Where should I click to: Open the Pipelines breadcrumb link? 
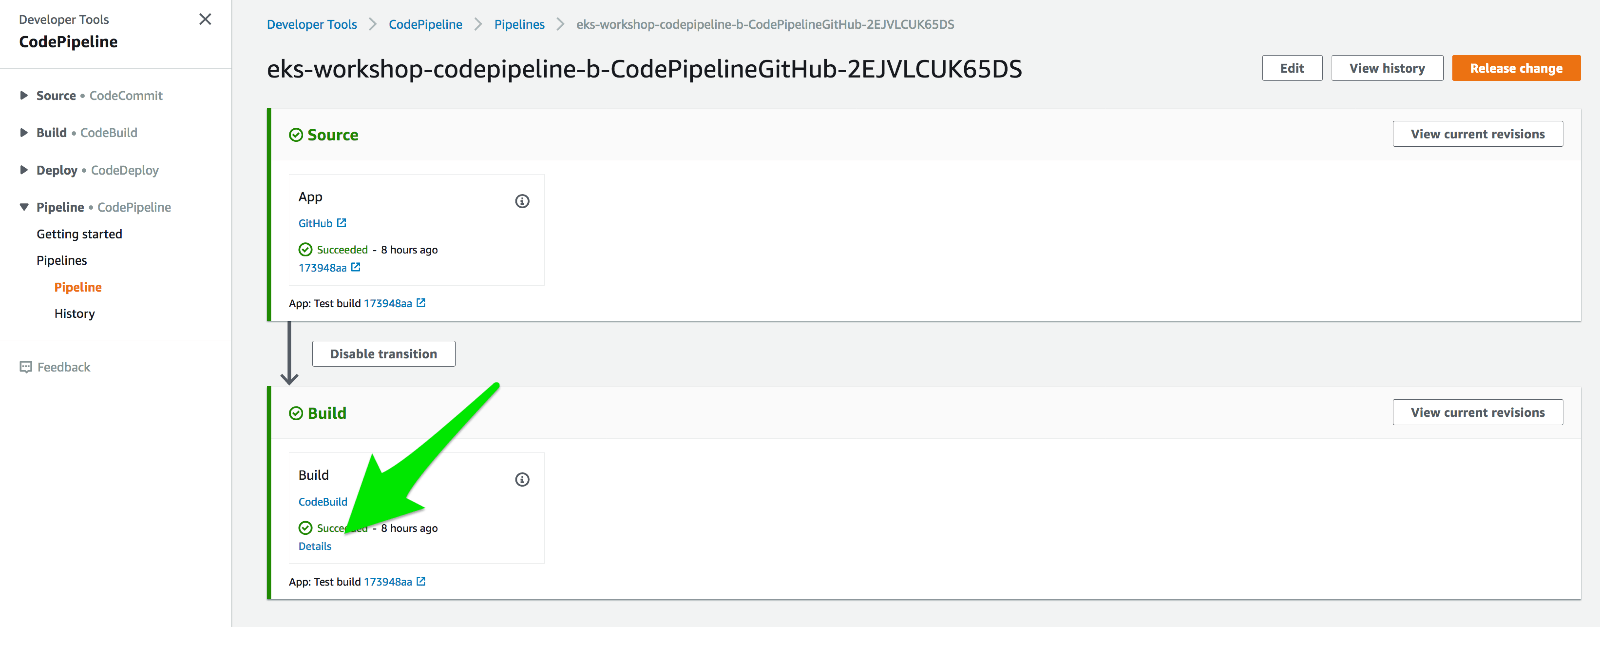519,24
